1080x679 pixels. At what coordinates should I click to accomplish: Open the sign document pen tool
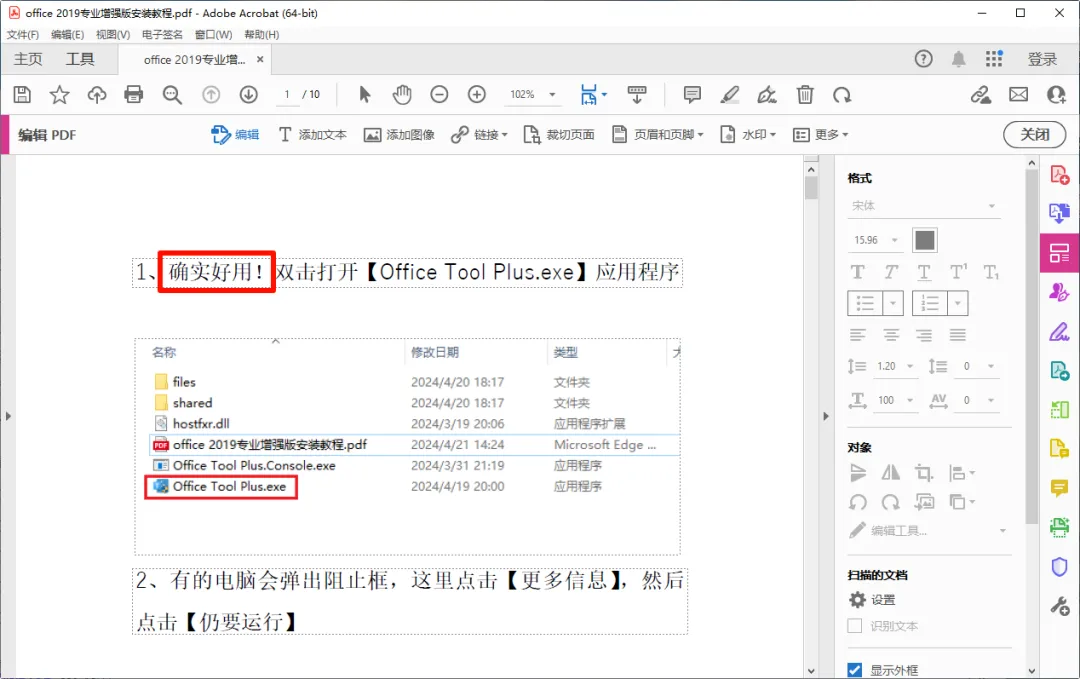pyautogui.click(x=767, y=94)
